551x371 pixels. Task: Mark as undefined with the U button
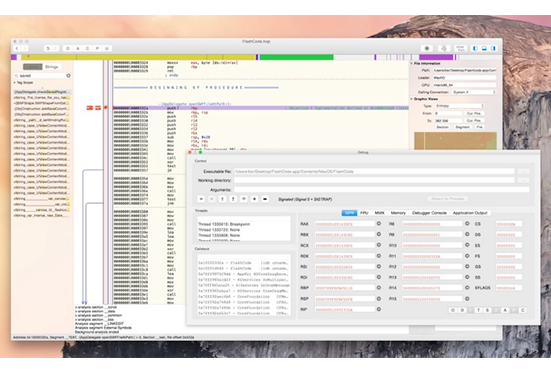[107, 48]
